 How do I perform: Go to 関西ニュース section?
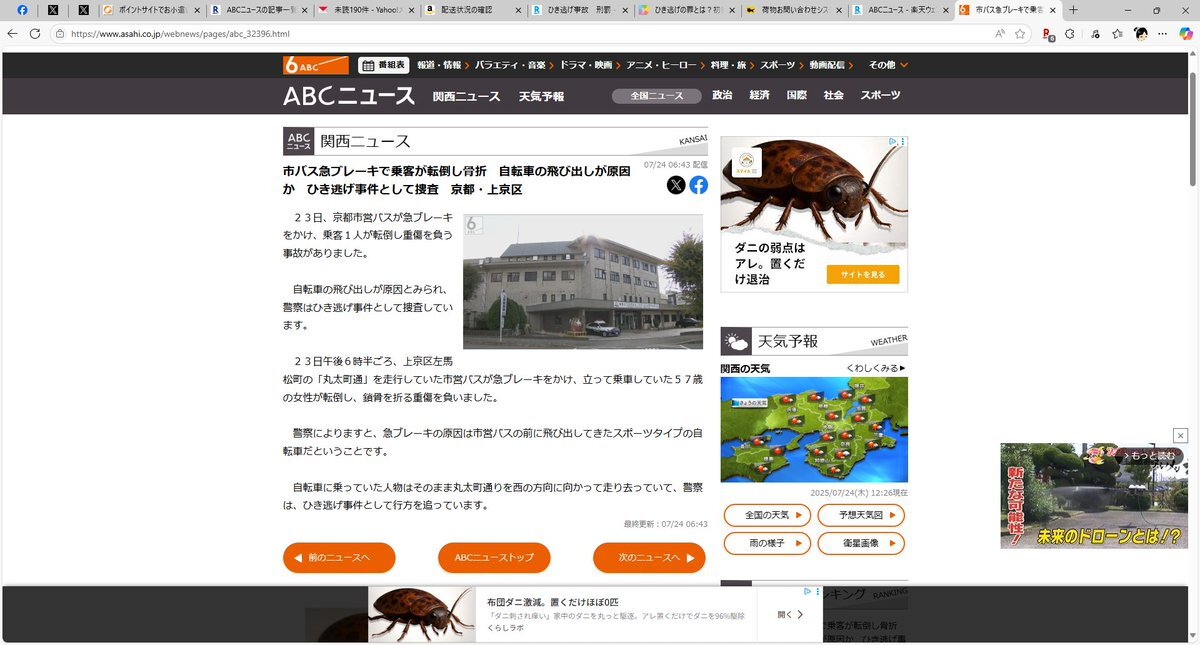coord(466,96)
